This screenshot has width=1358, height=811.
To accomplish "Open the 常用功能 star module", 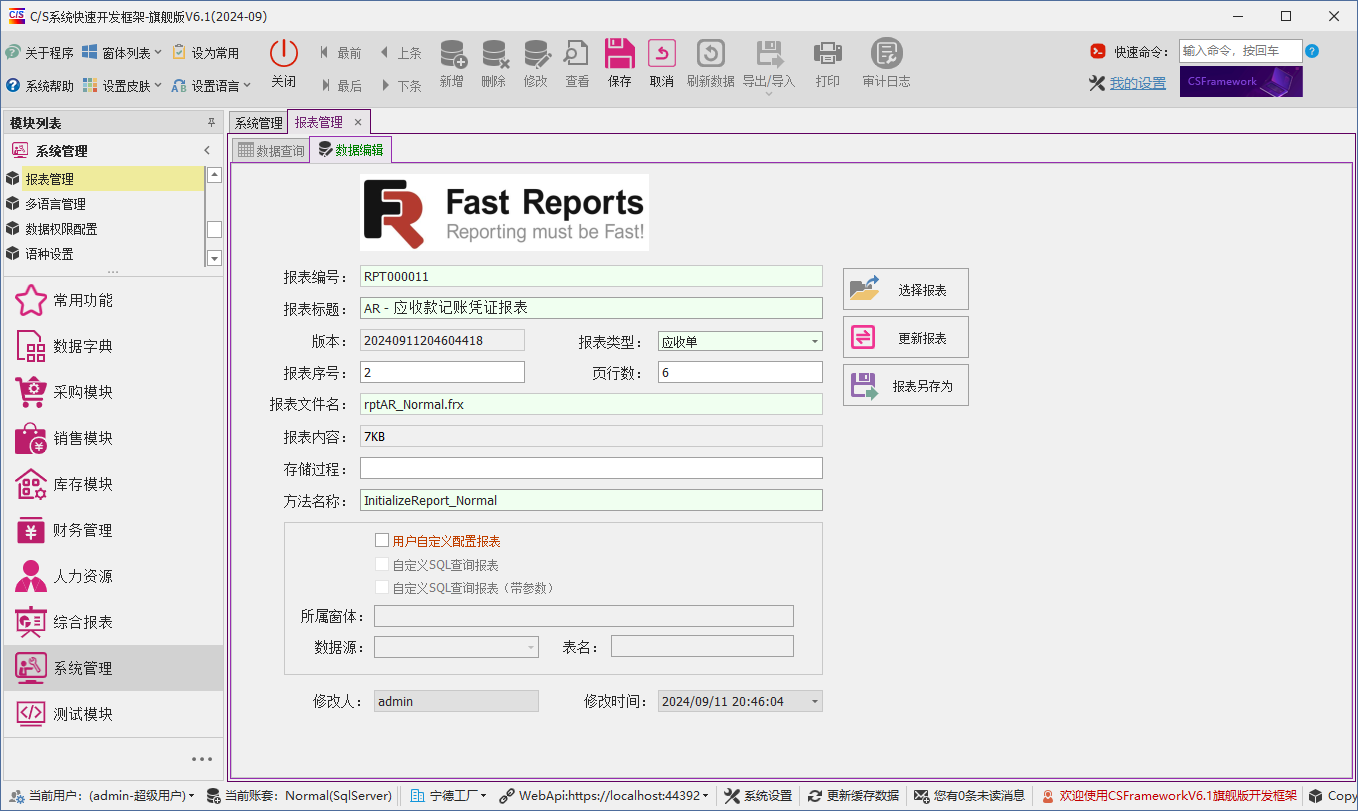I will (112, 300).
